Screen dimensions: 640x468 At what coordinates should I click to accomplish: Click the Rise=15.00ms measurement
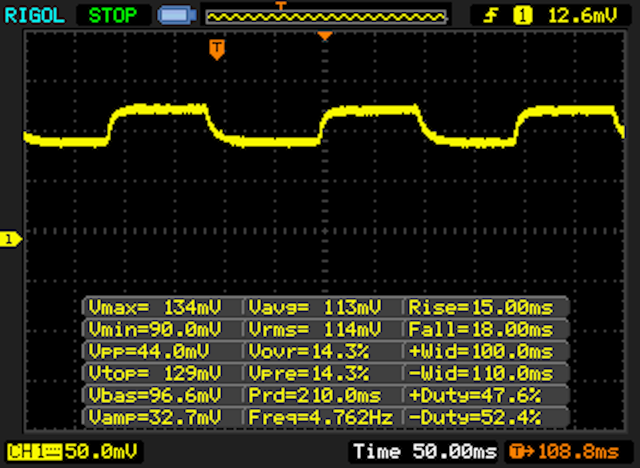click(x=481, y=307)
